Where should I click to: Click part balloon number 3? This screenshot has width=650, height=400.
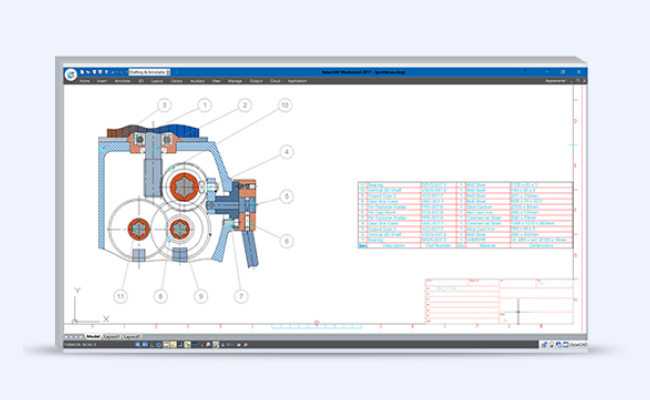(x=164, y=104)
